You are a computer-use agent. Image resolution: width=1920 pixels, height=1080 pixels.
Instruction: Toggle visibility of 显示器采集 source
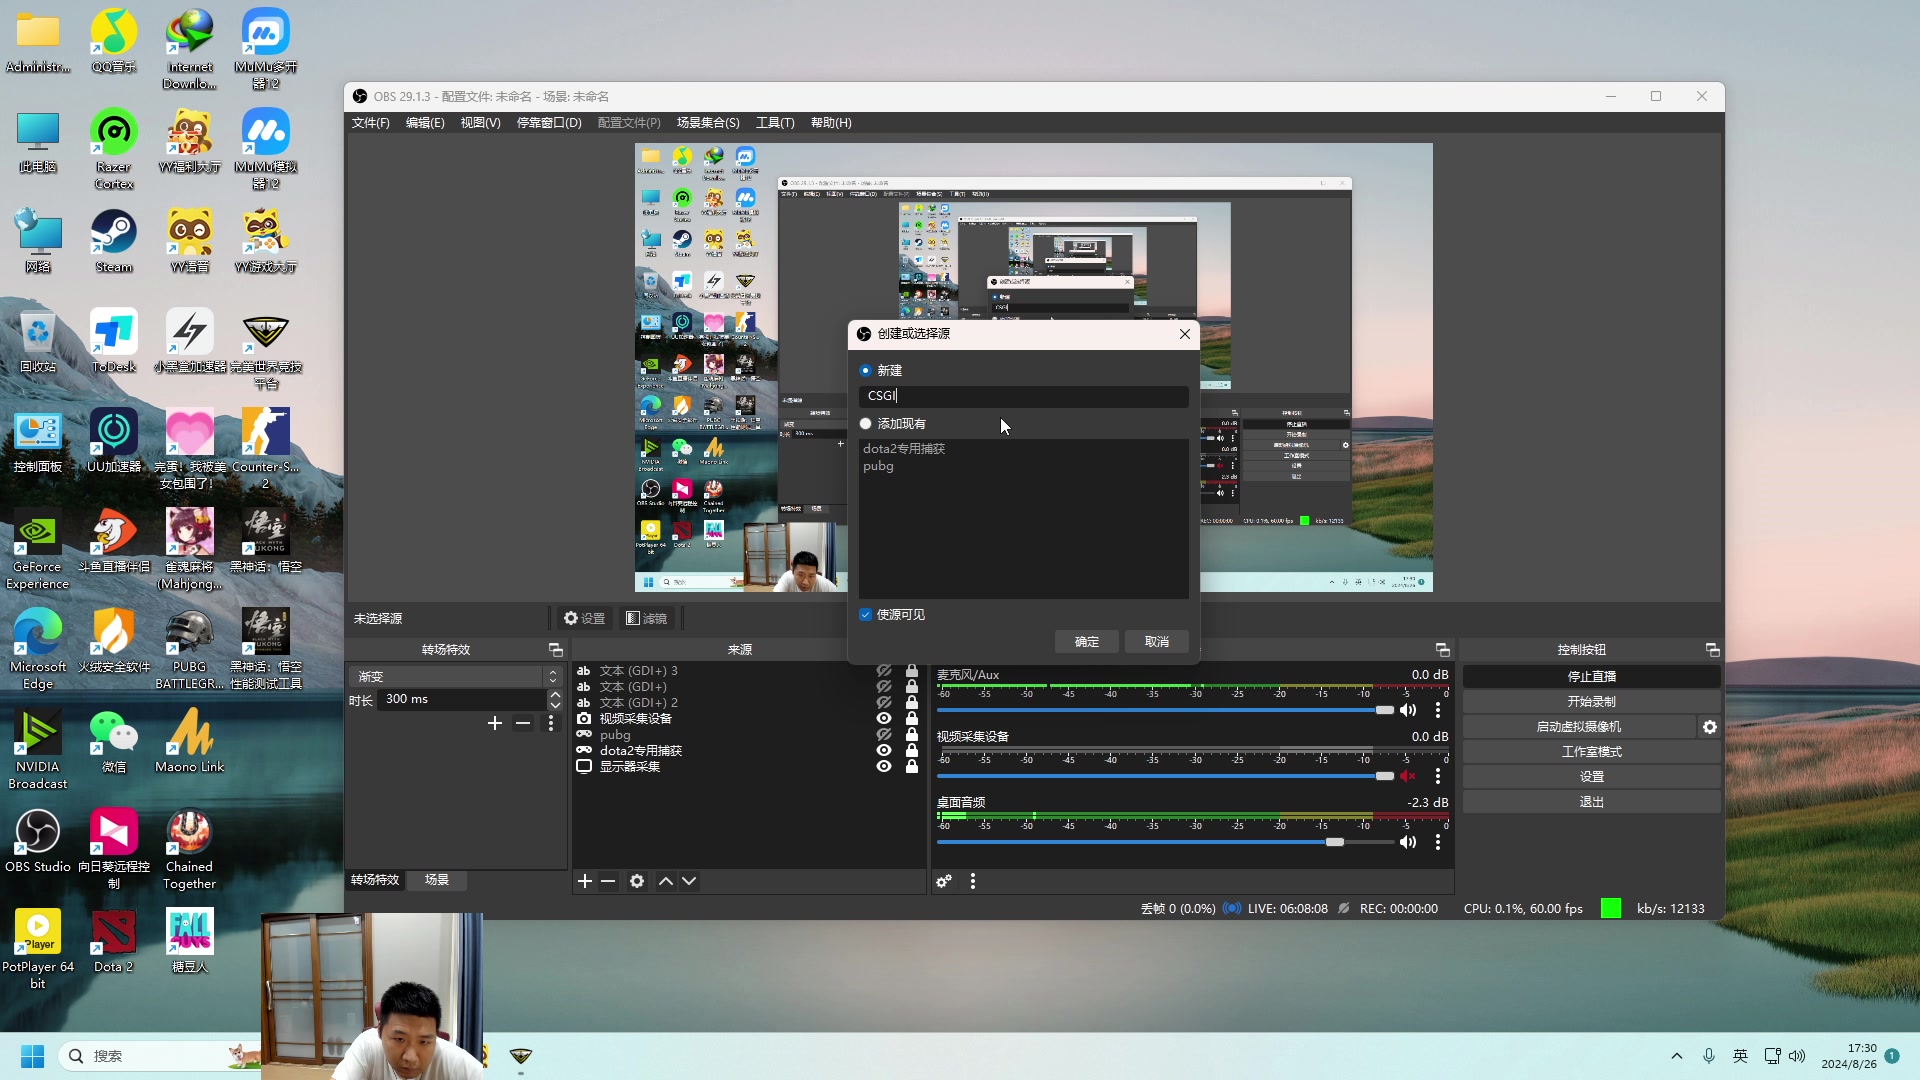(884, 767)
